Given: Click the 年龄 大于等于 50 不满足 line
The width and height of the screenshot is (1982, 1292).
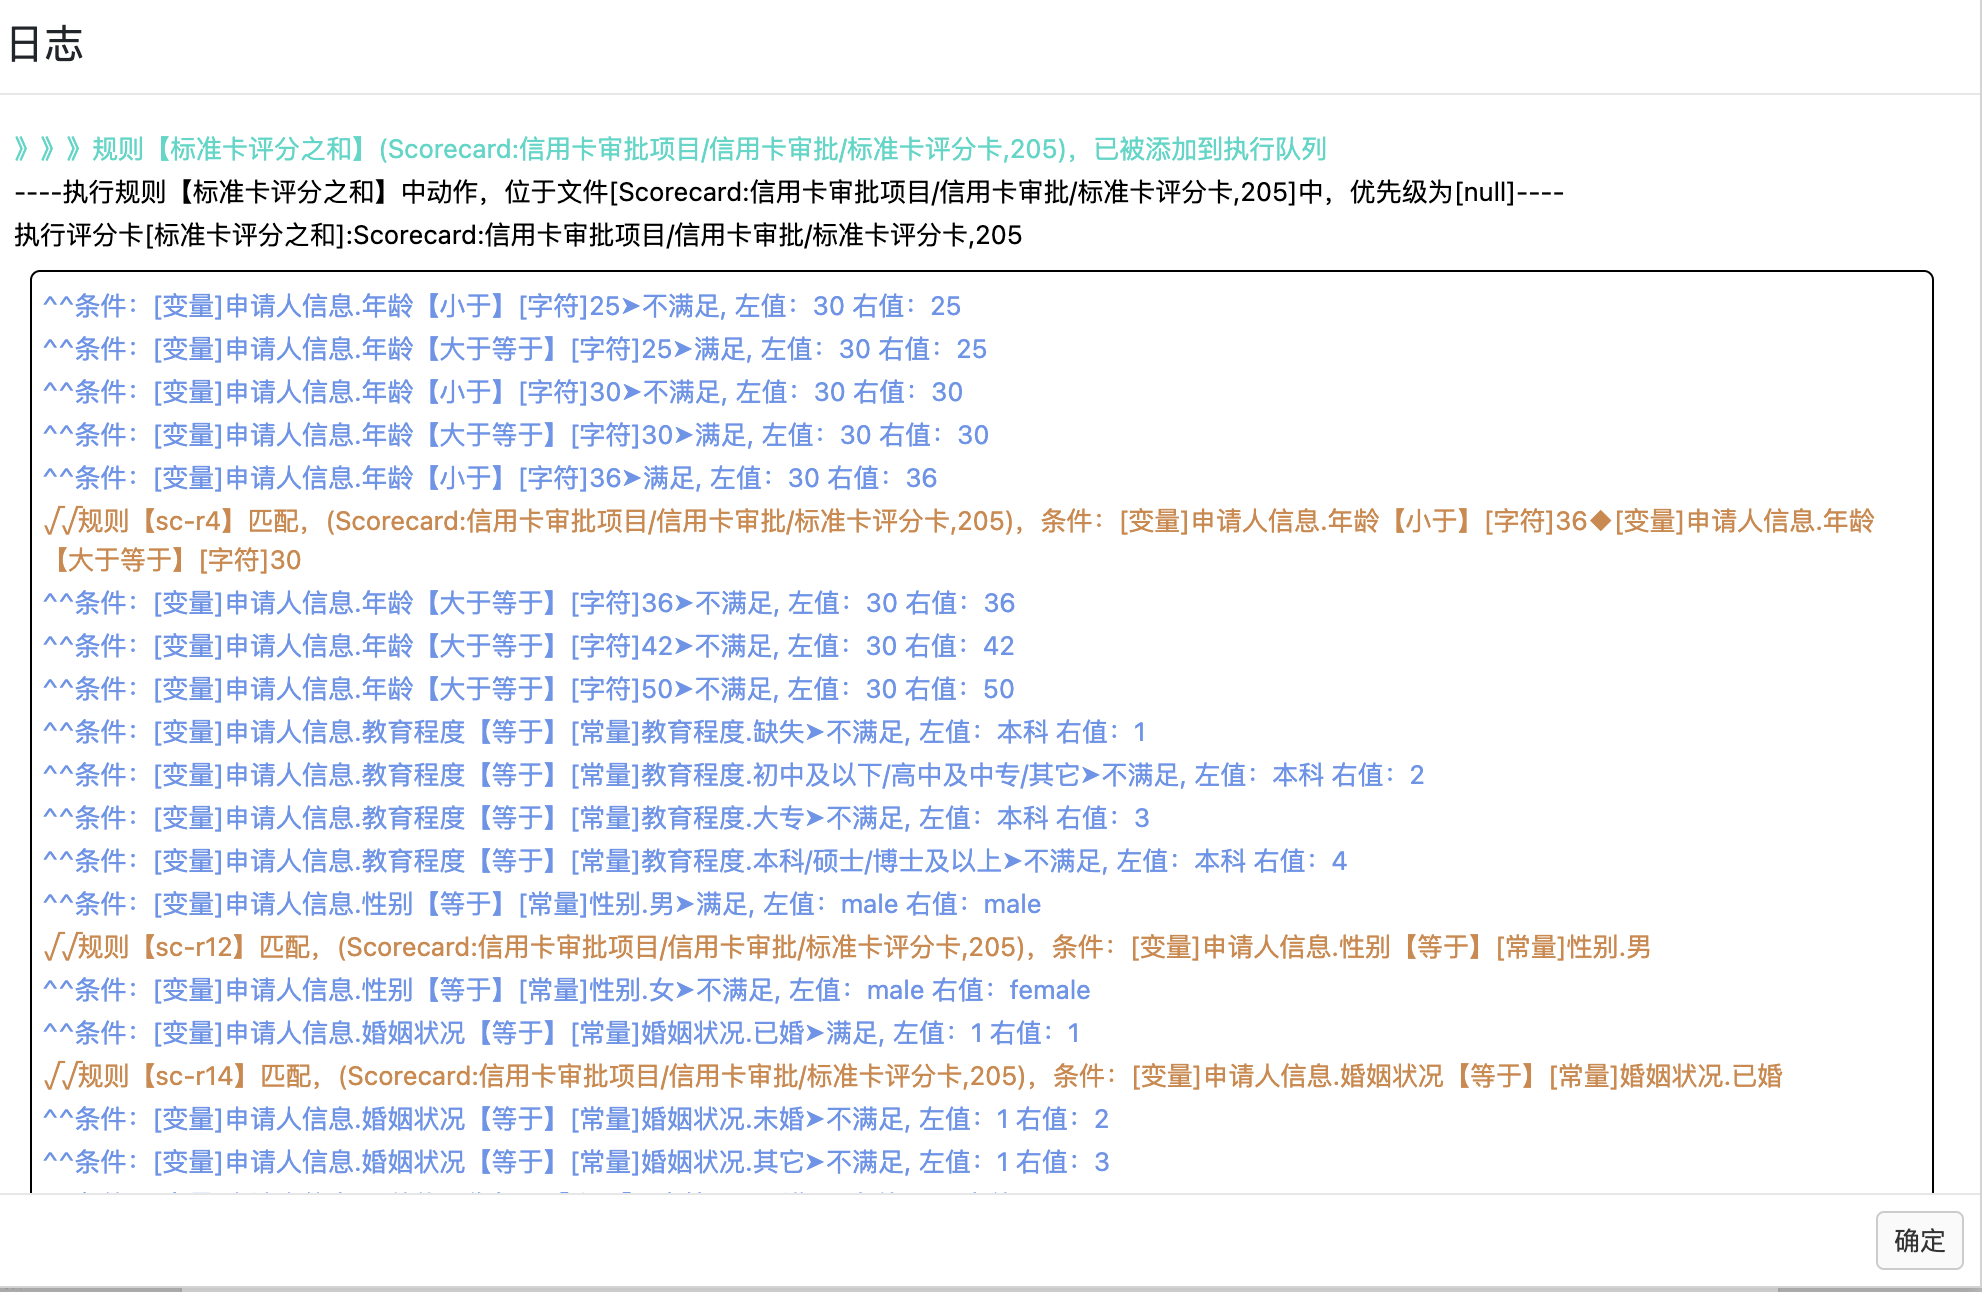Looking at the screenshot, I should [x=528, y=689].
